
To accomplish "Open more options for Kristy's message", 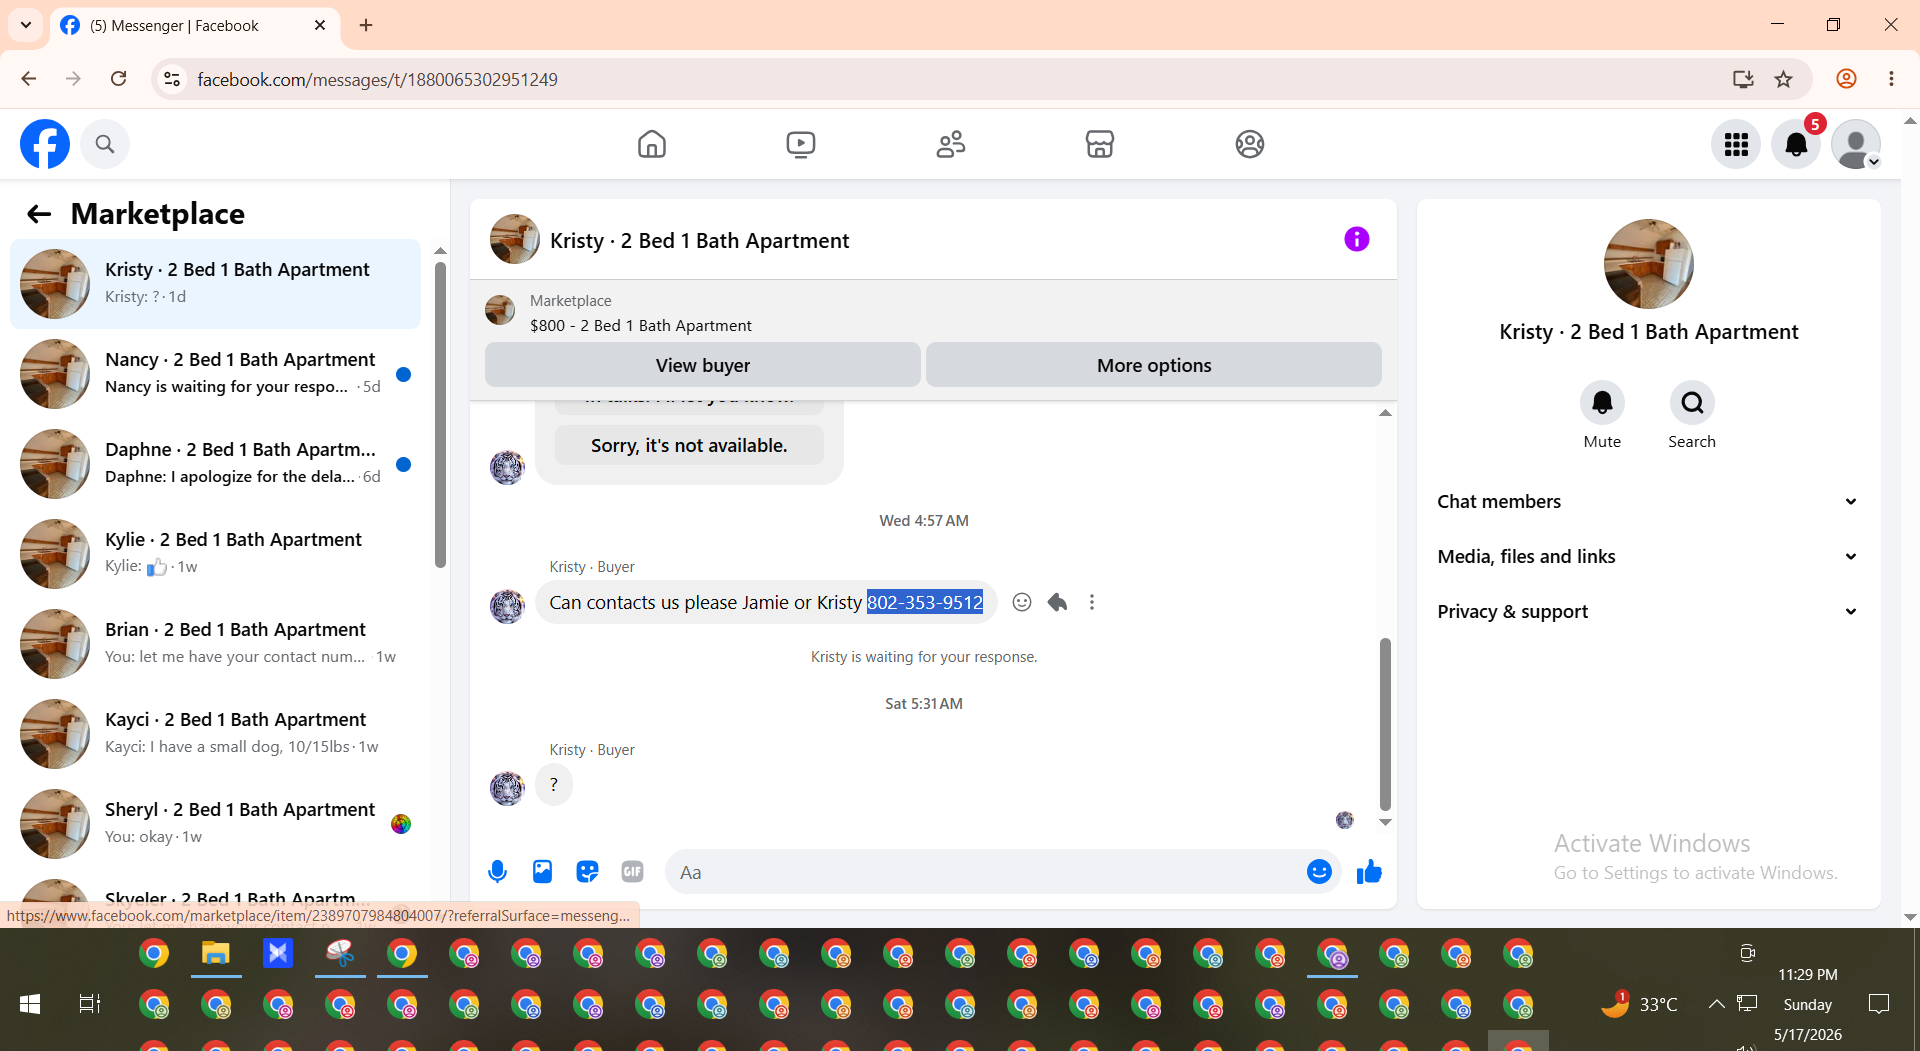I will 1092,602.
